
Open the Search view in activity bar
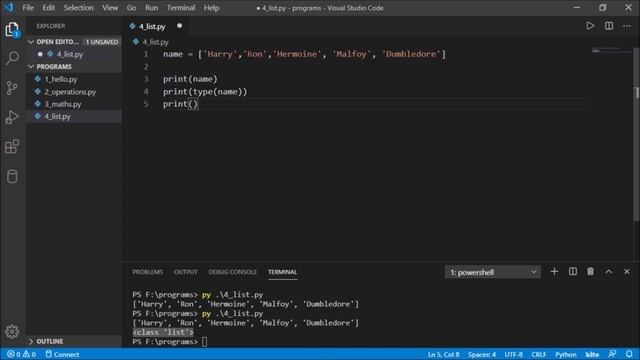[12, 58]
